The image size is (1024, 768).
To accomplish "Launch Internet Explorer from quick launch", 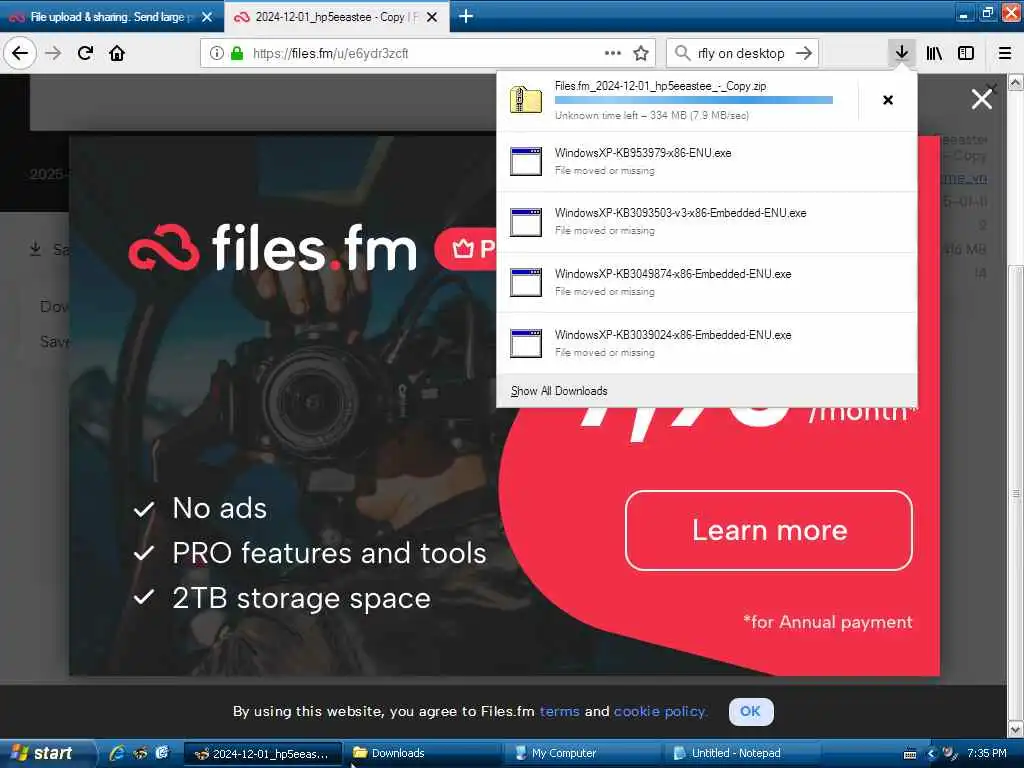I will click(118, 753).
